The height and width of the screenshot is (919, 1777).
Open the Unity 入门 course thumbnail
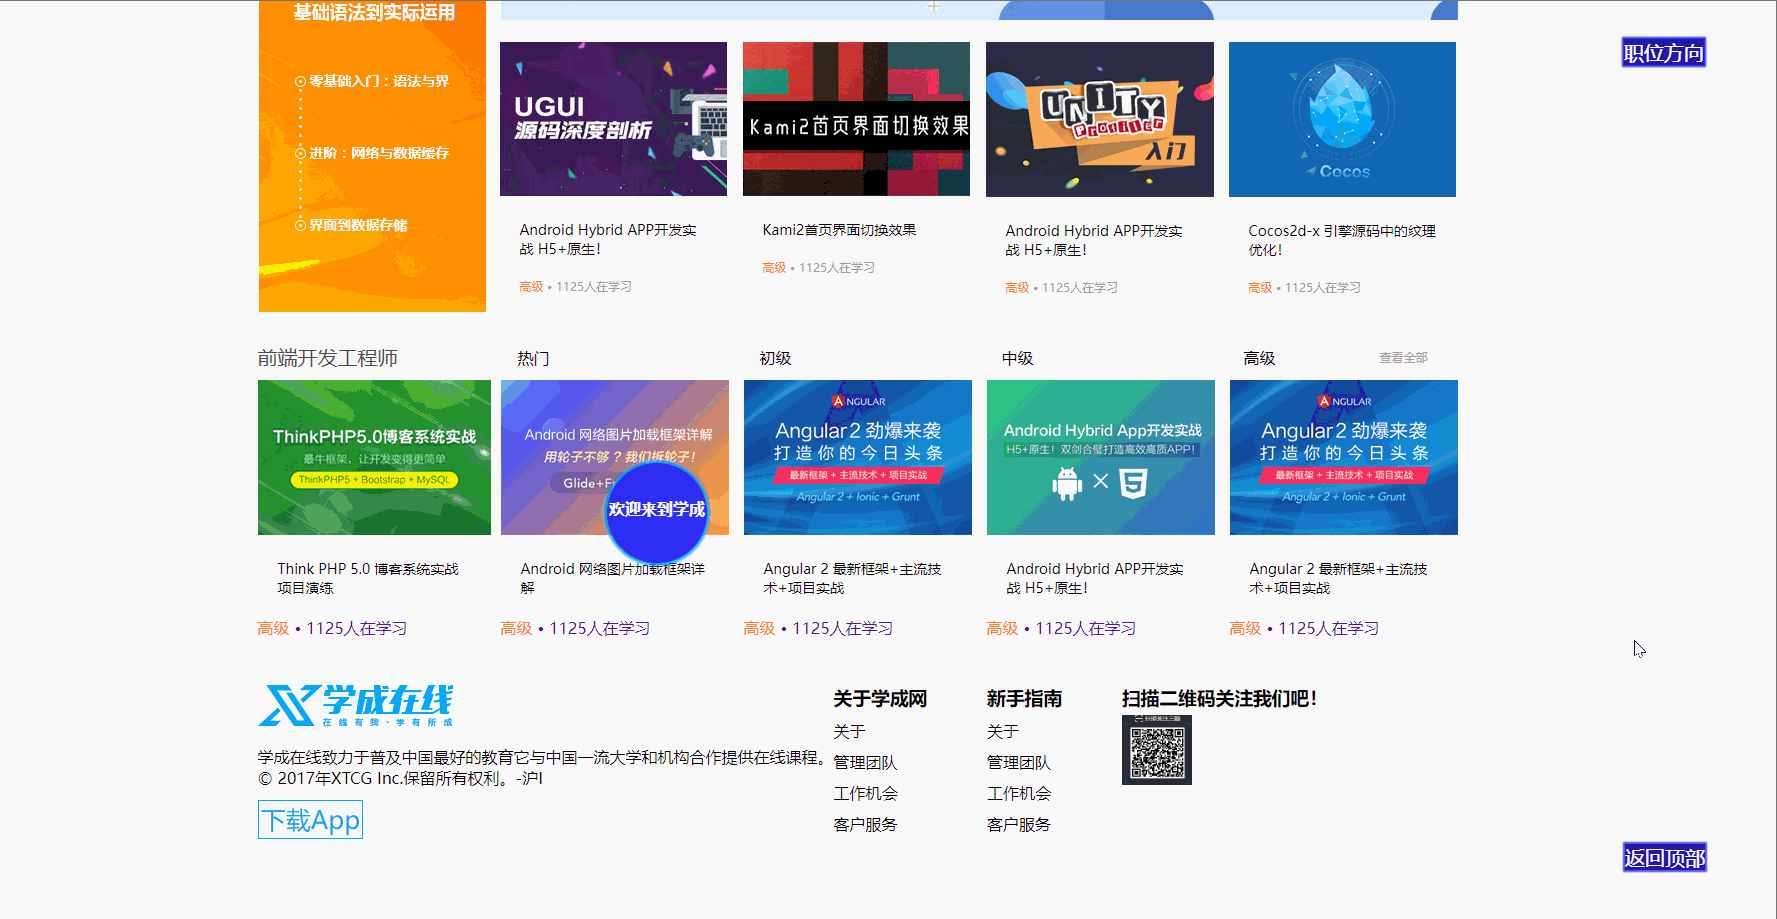tap(1100, 119)
